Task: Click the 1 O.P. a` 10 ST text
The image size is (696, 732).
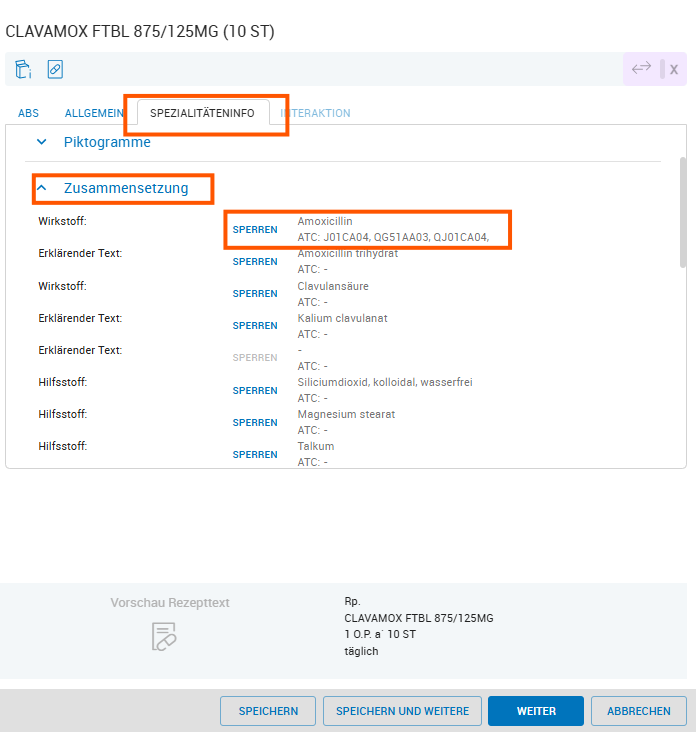Action: tap(380, 634)
